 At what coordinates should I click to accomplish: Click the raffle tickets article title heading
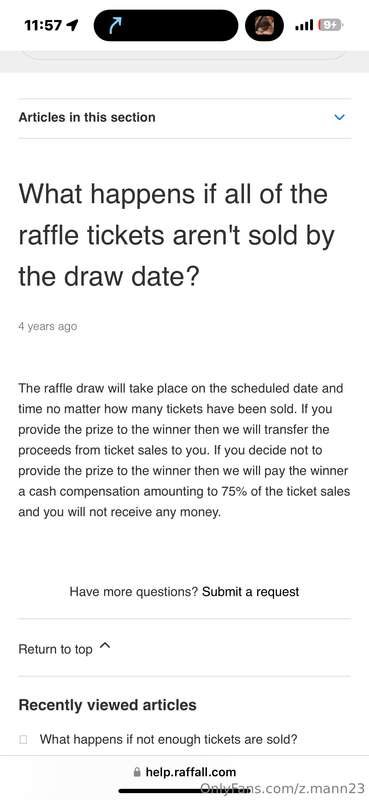point(177,236)
